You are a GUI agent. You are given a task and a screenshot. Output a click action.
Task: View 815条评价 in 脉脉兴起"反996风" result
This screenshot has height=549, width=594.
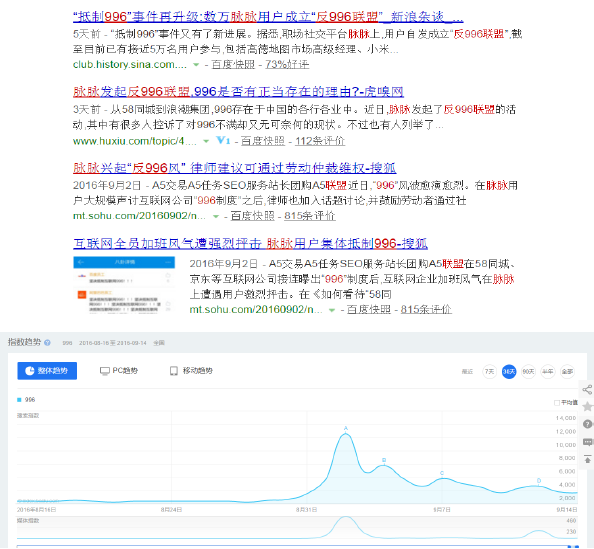pos(310,216)
